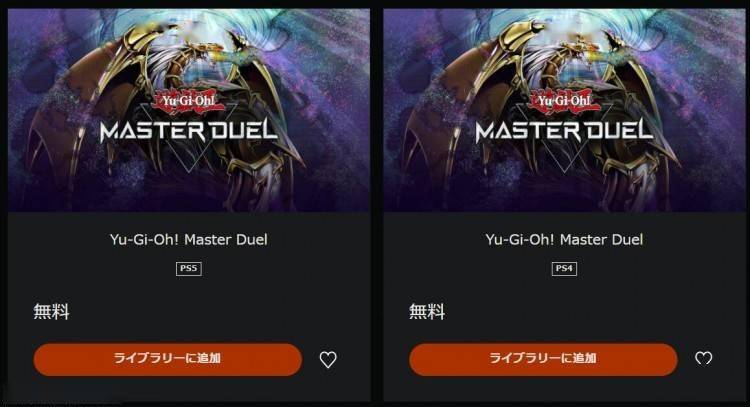The width and height of the screenshot is (750, 407).
Task: Open Yu-Gi-Oh! Master Duel title above PS4 badge
Action: [564, 240]
